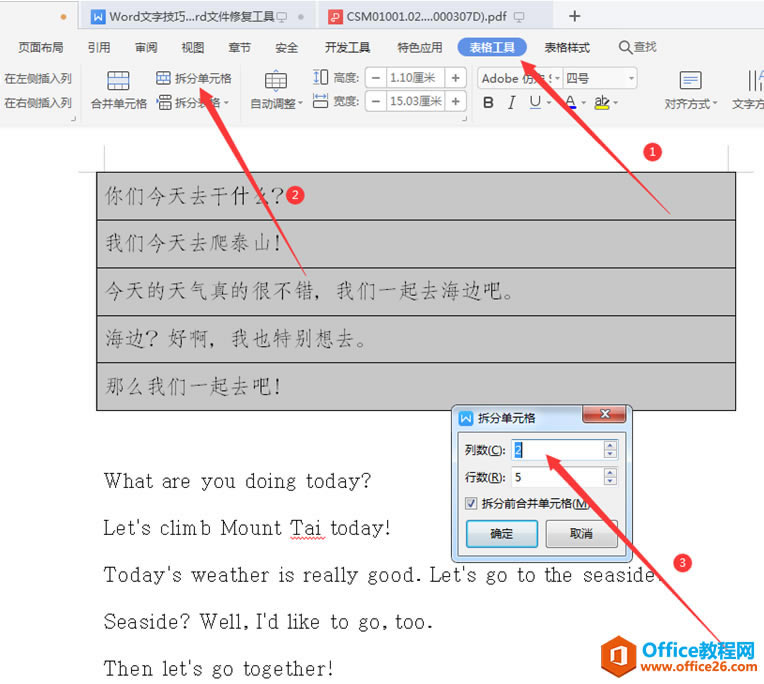The image size is (764, 684).
Task: Increase height with the plus button
Action: (455, 78)
